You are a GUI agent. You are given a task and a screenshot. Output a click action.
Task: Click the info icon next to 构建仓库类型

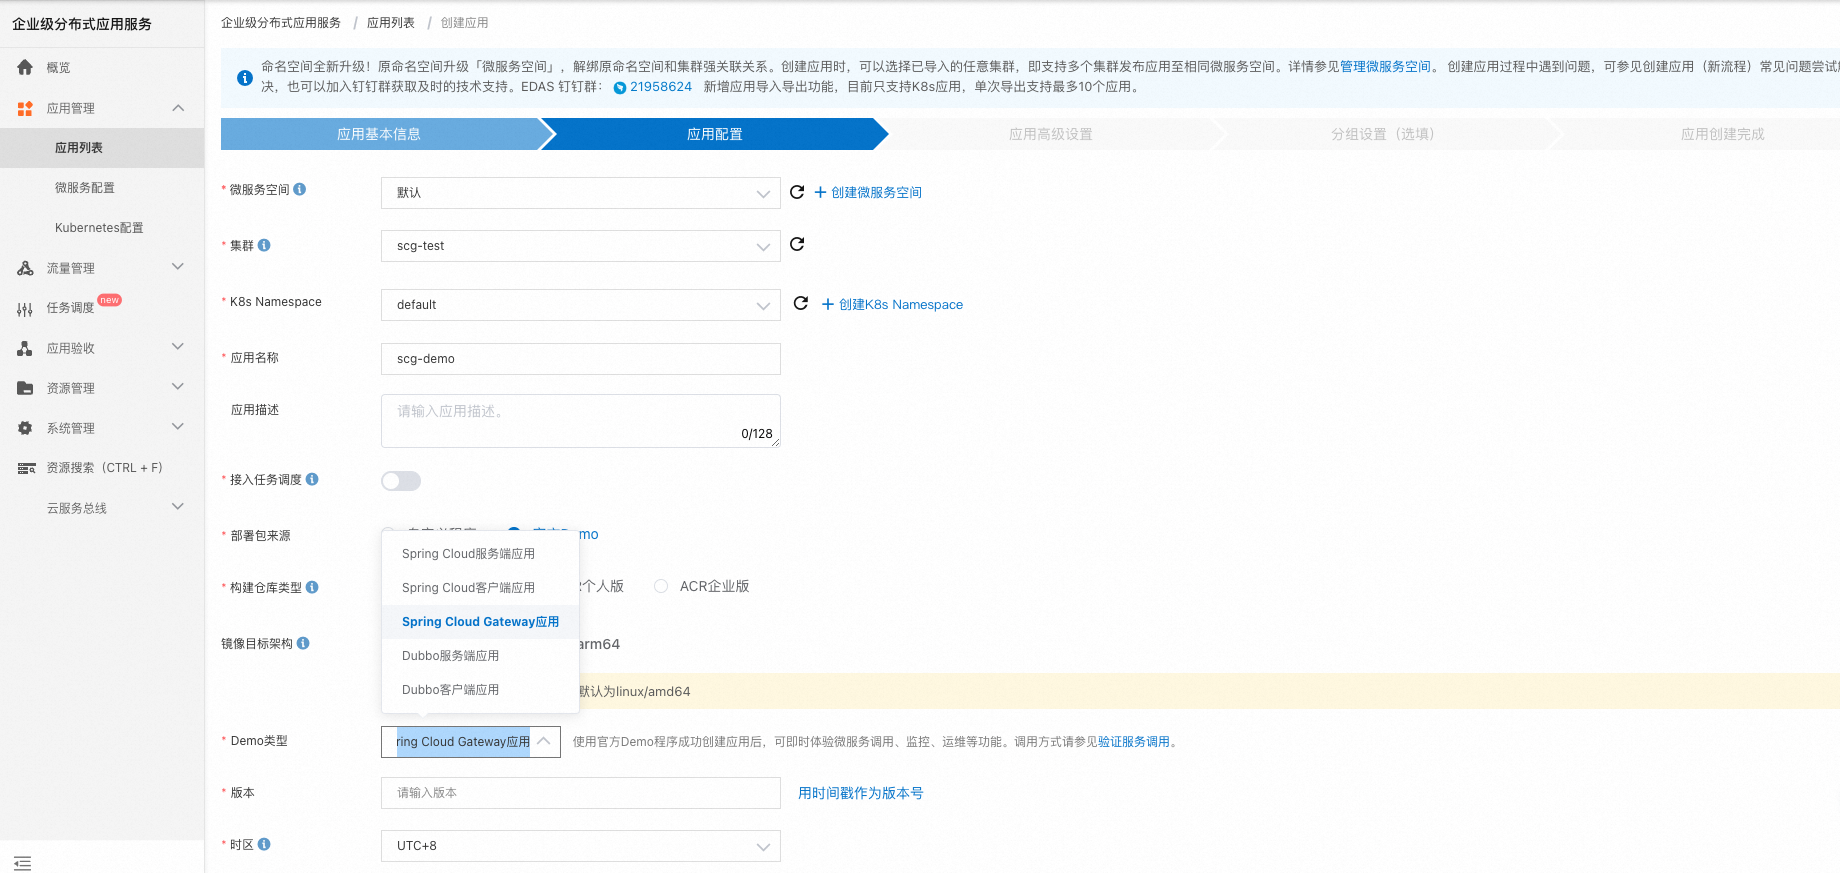pyautogui.click(x=312, y=587)
